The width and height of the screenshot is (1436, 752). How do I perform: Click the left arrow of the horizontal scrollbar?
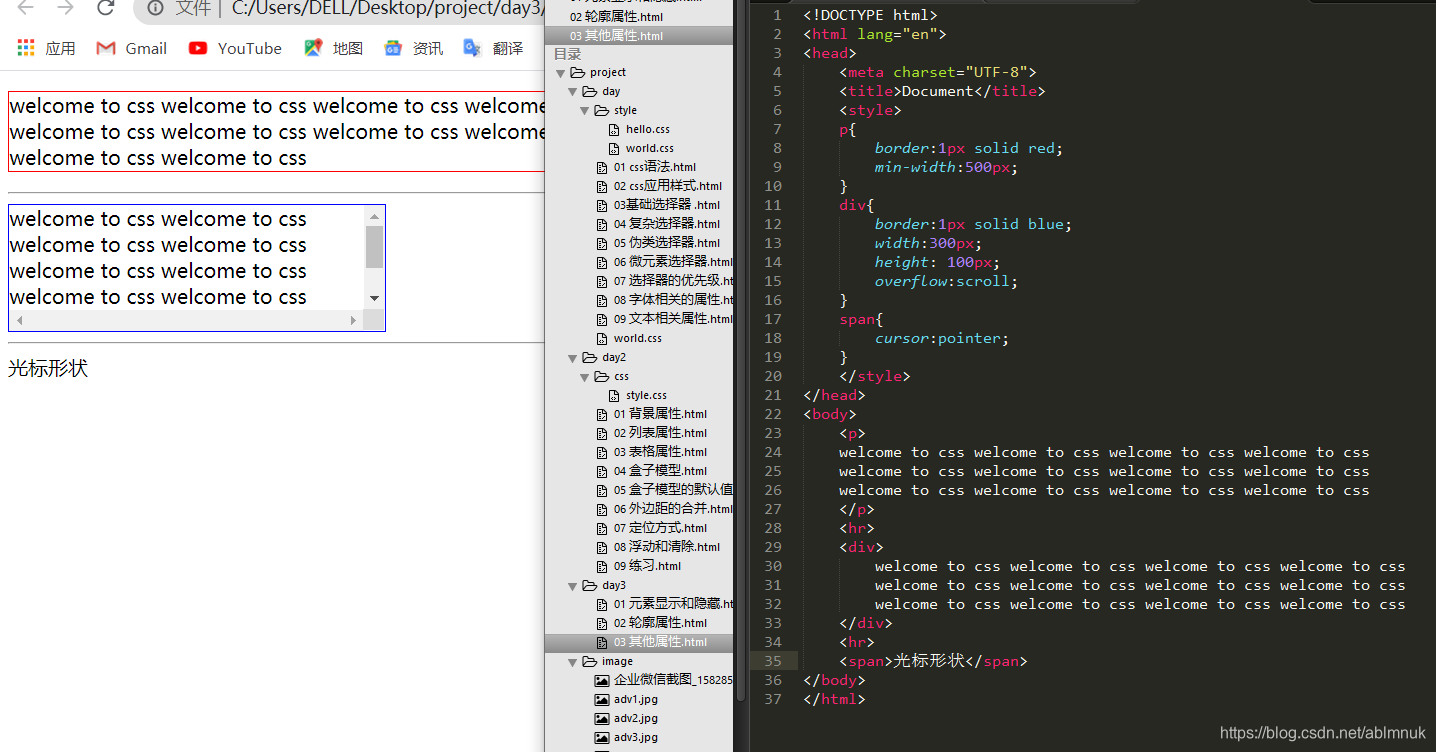click(x=19, y=320)
